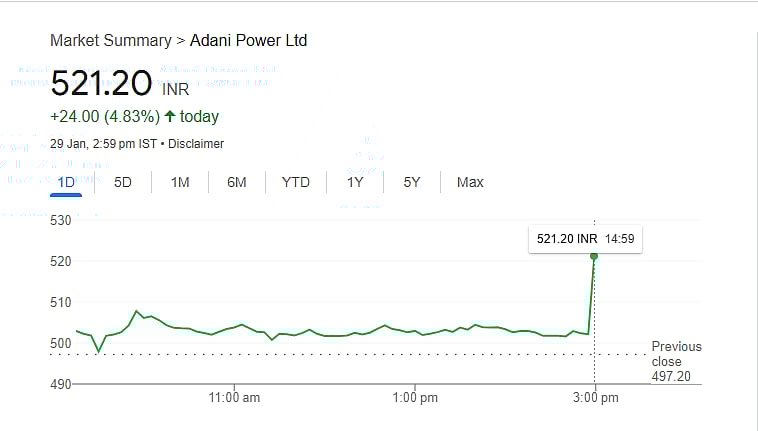Click the Previous close 497.20 label
The height and width of the screenshot is (431, 758).
pyautogui.click(x=676, y=361)
